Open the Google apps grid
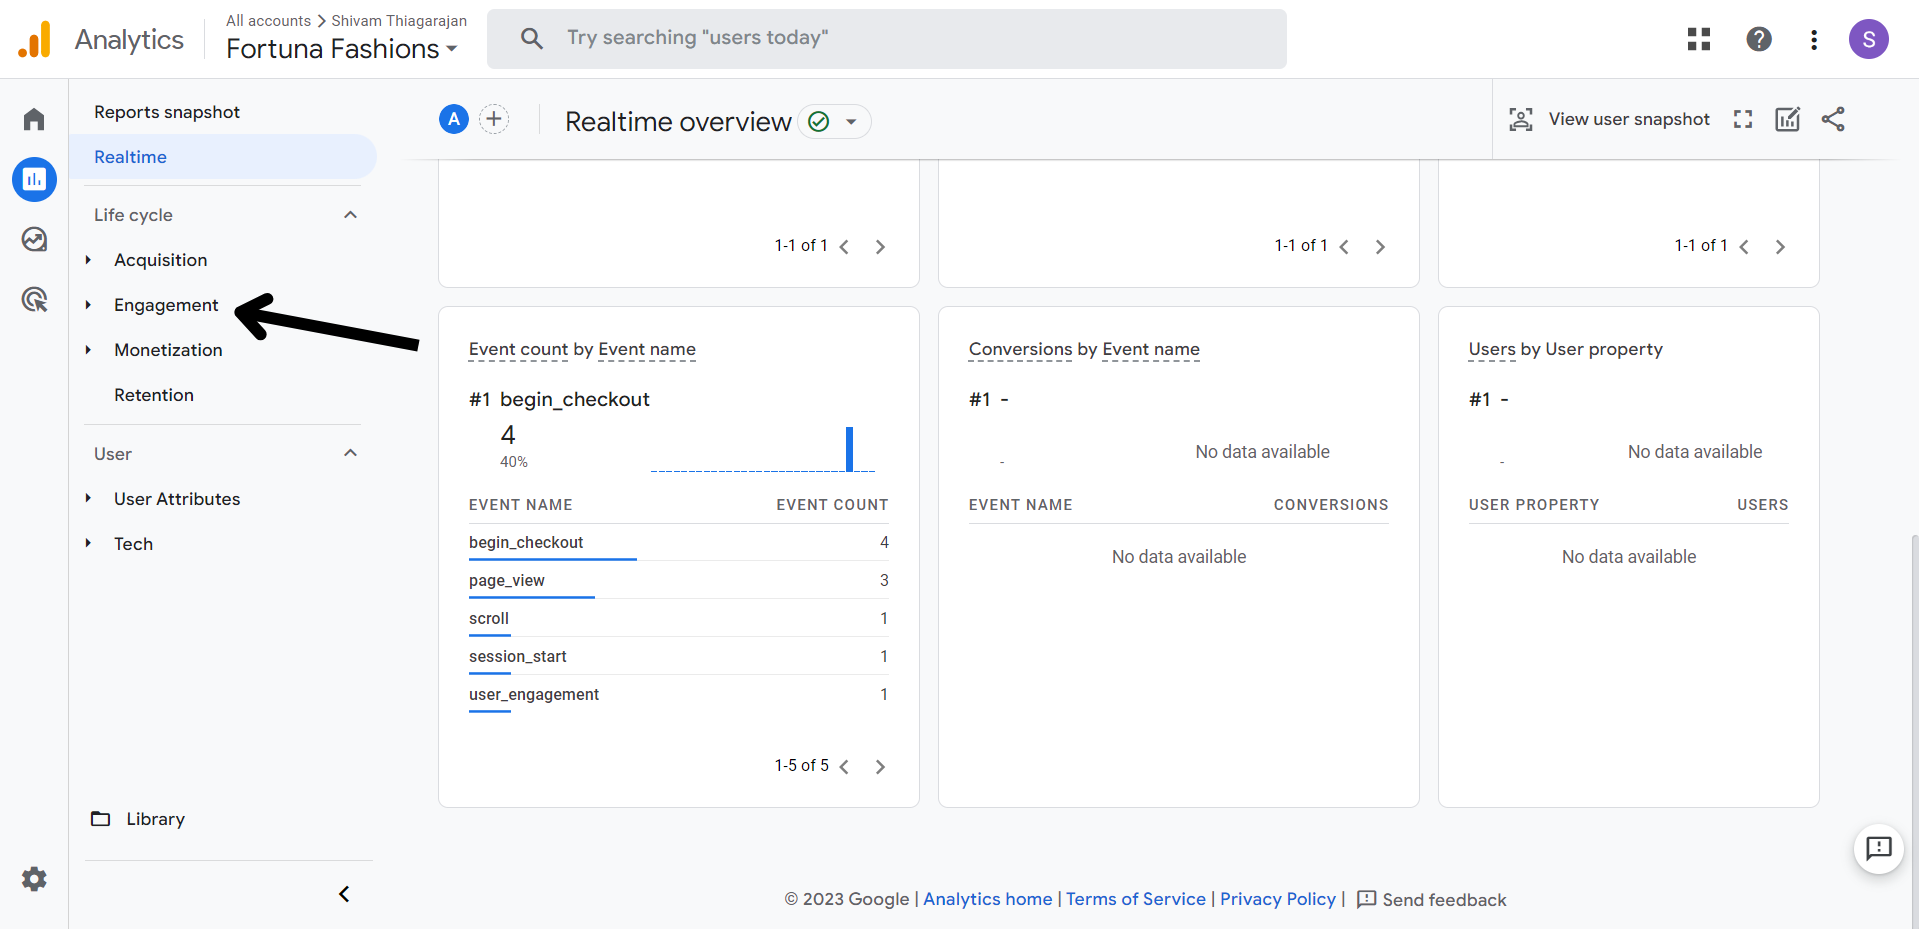The image size is (1919, 929). point(1698,39)
